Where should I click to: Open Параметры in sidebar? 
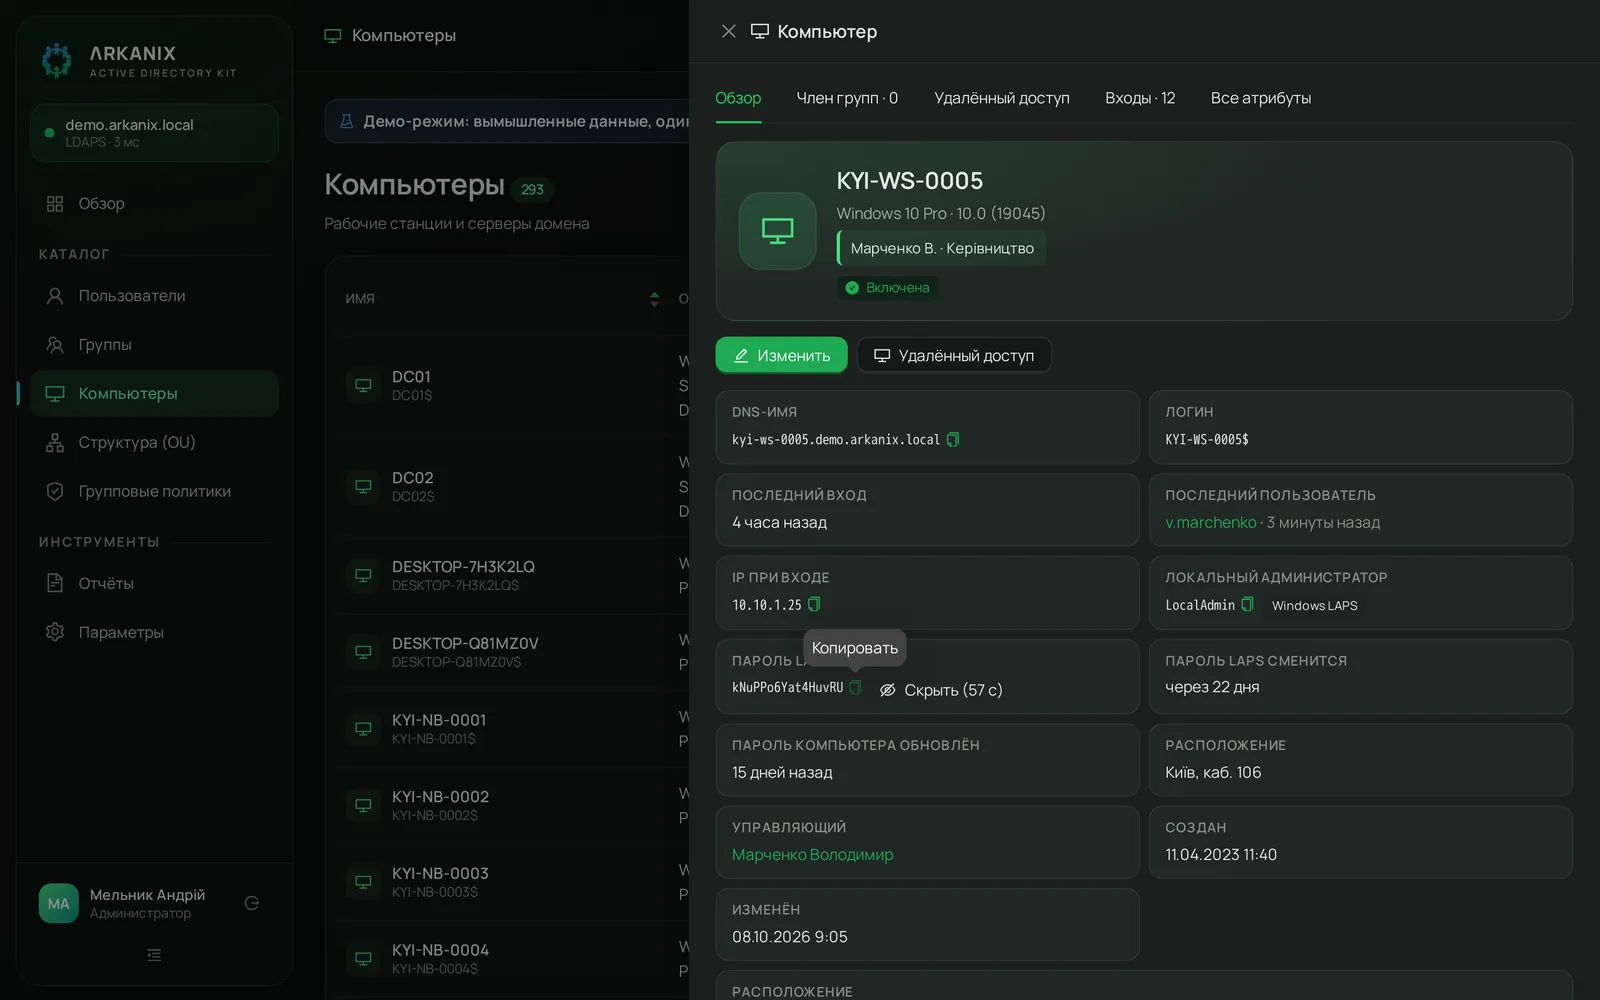[x=154, y=633]
